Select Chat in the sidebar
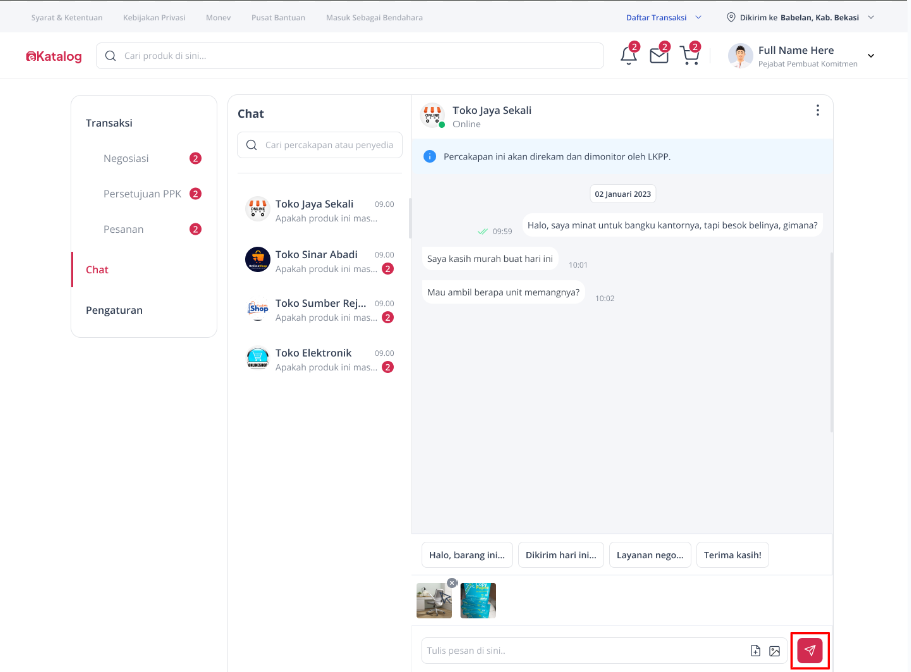911x672 pixels. [x=97, y=269]
